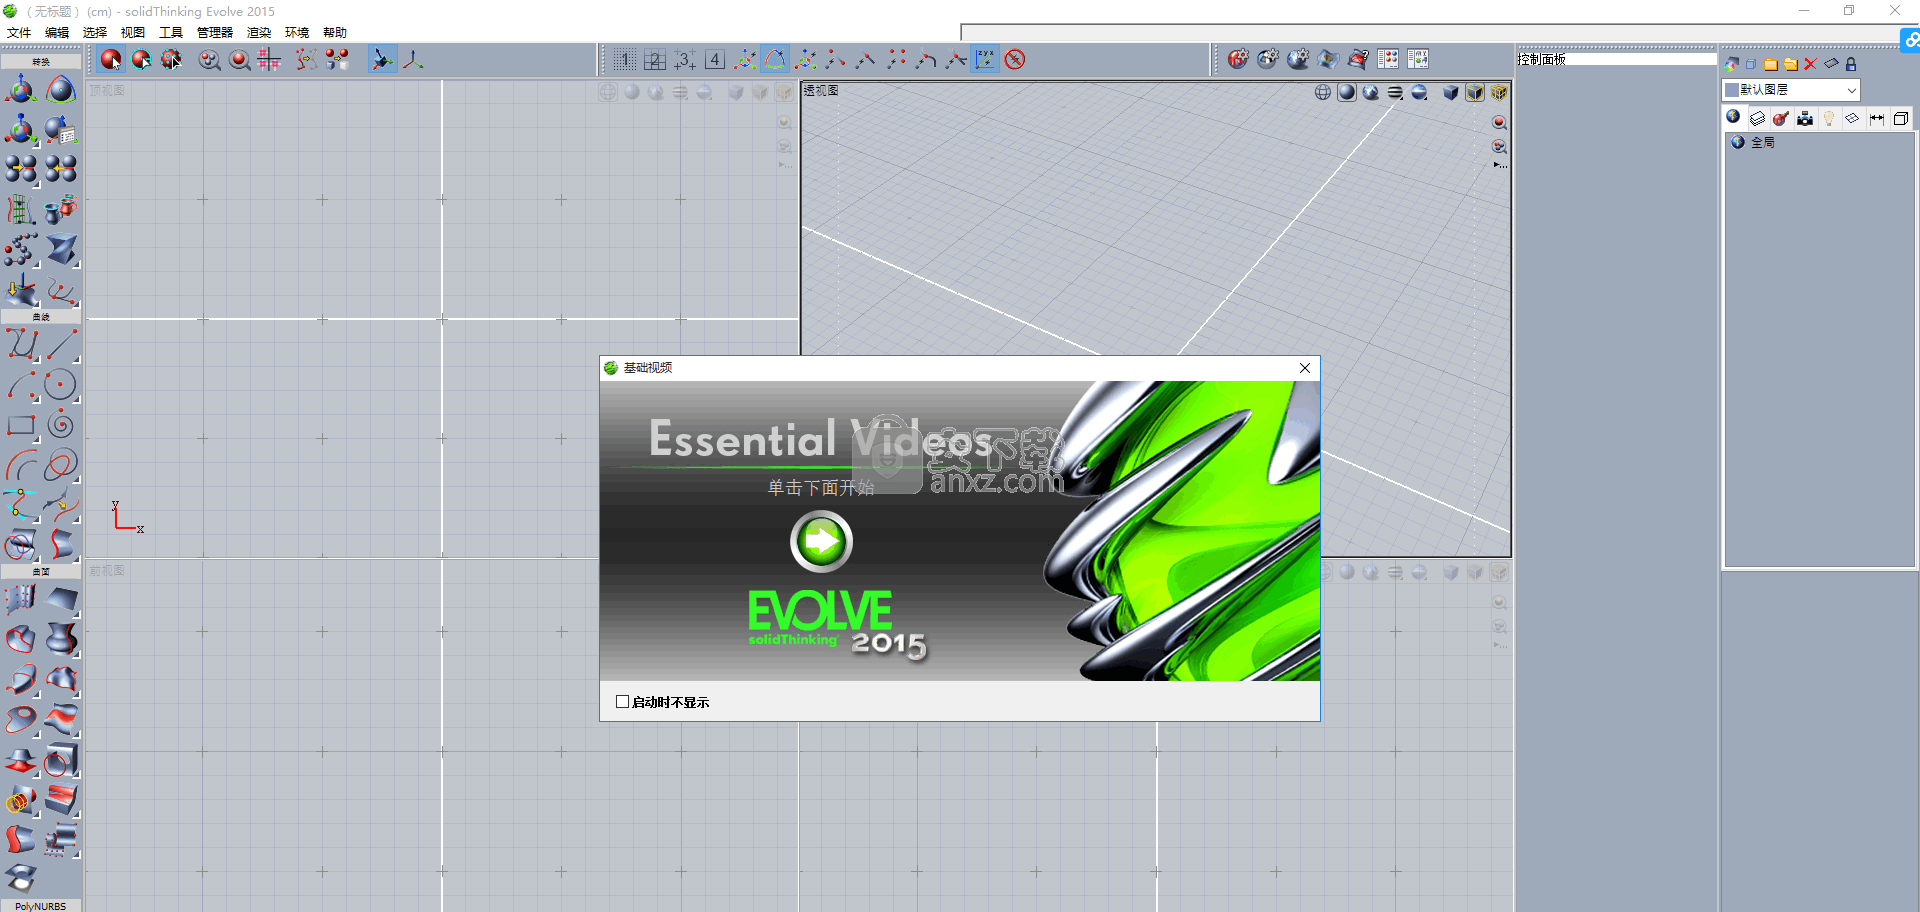Open render settings red gear sphere
The image size is (1920, 912).
coord(1238,59)
